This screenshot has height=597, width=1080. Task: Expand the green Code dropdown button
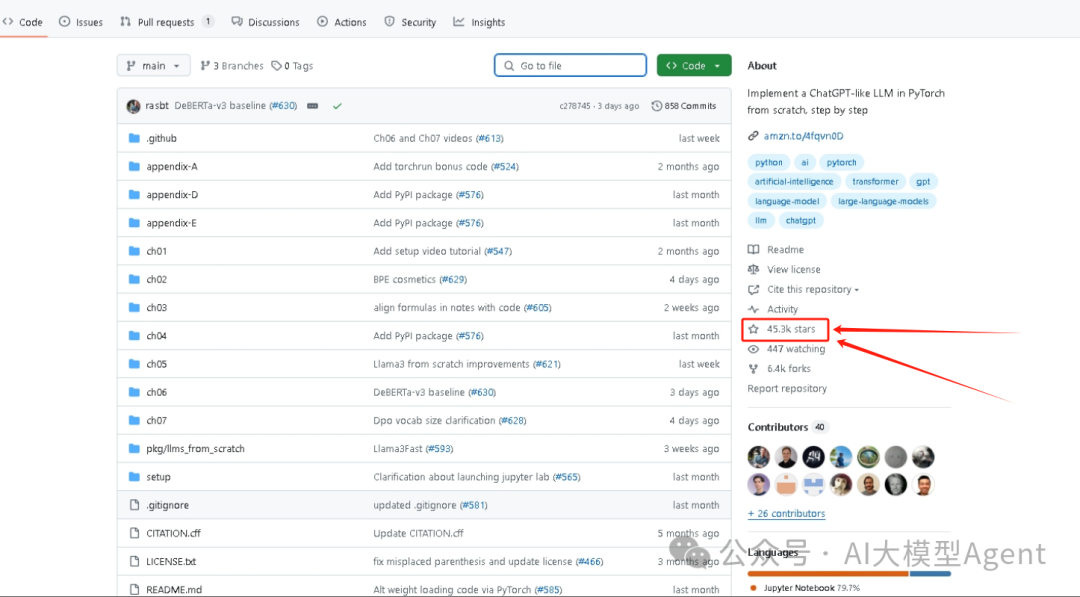point(694,65)
